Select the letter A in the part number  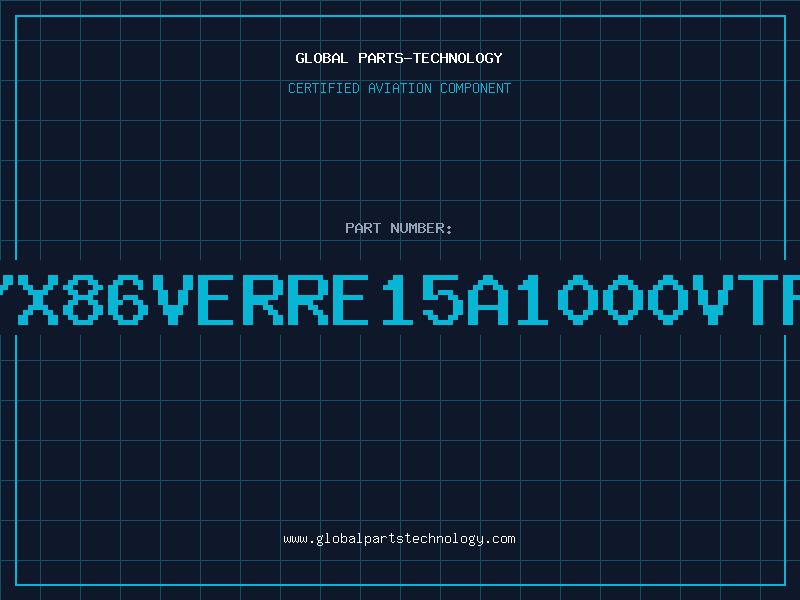488,299
